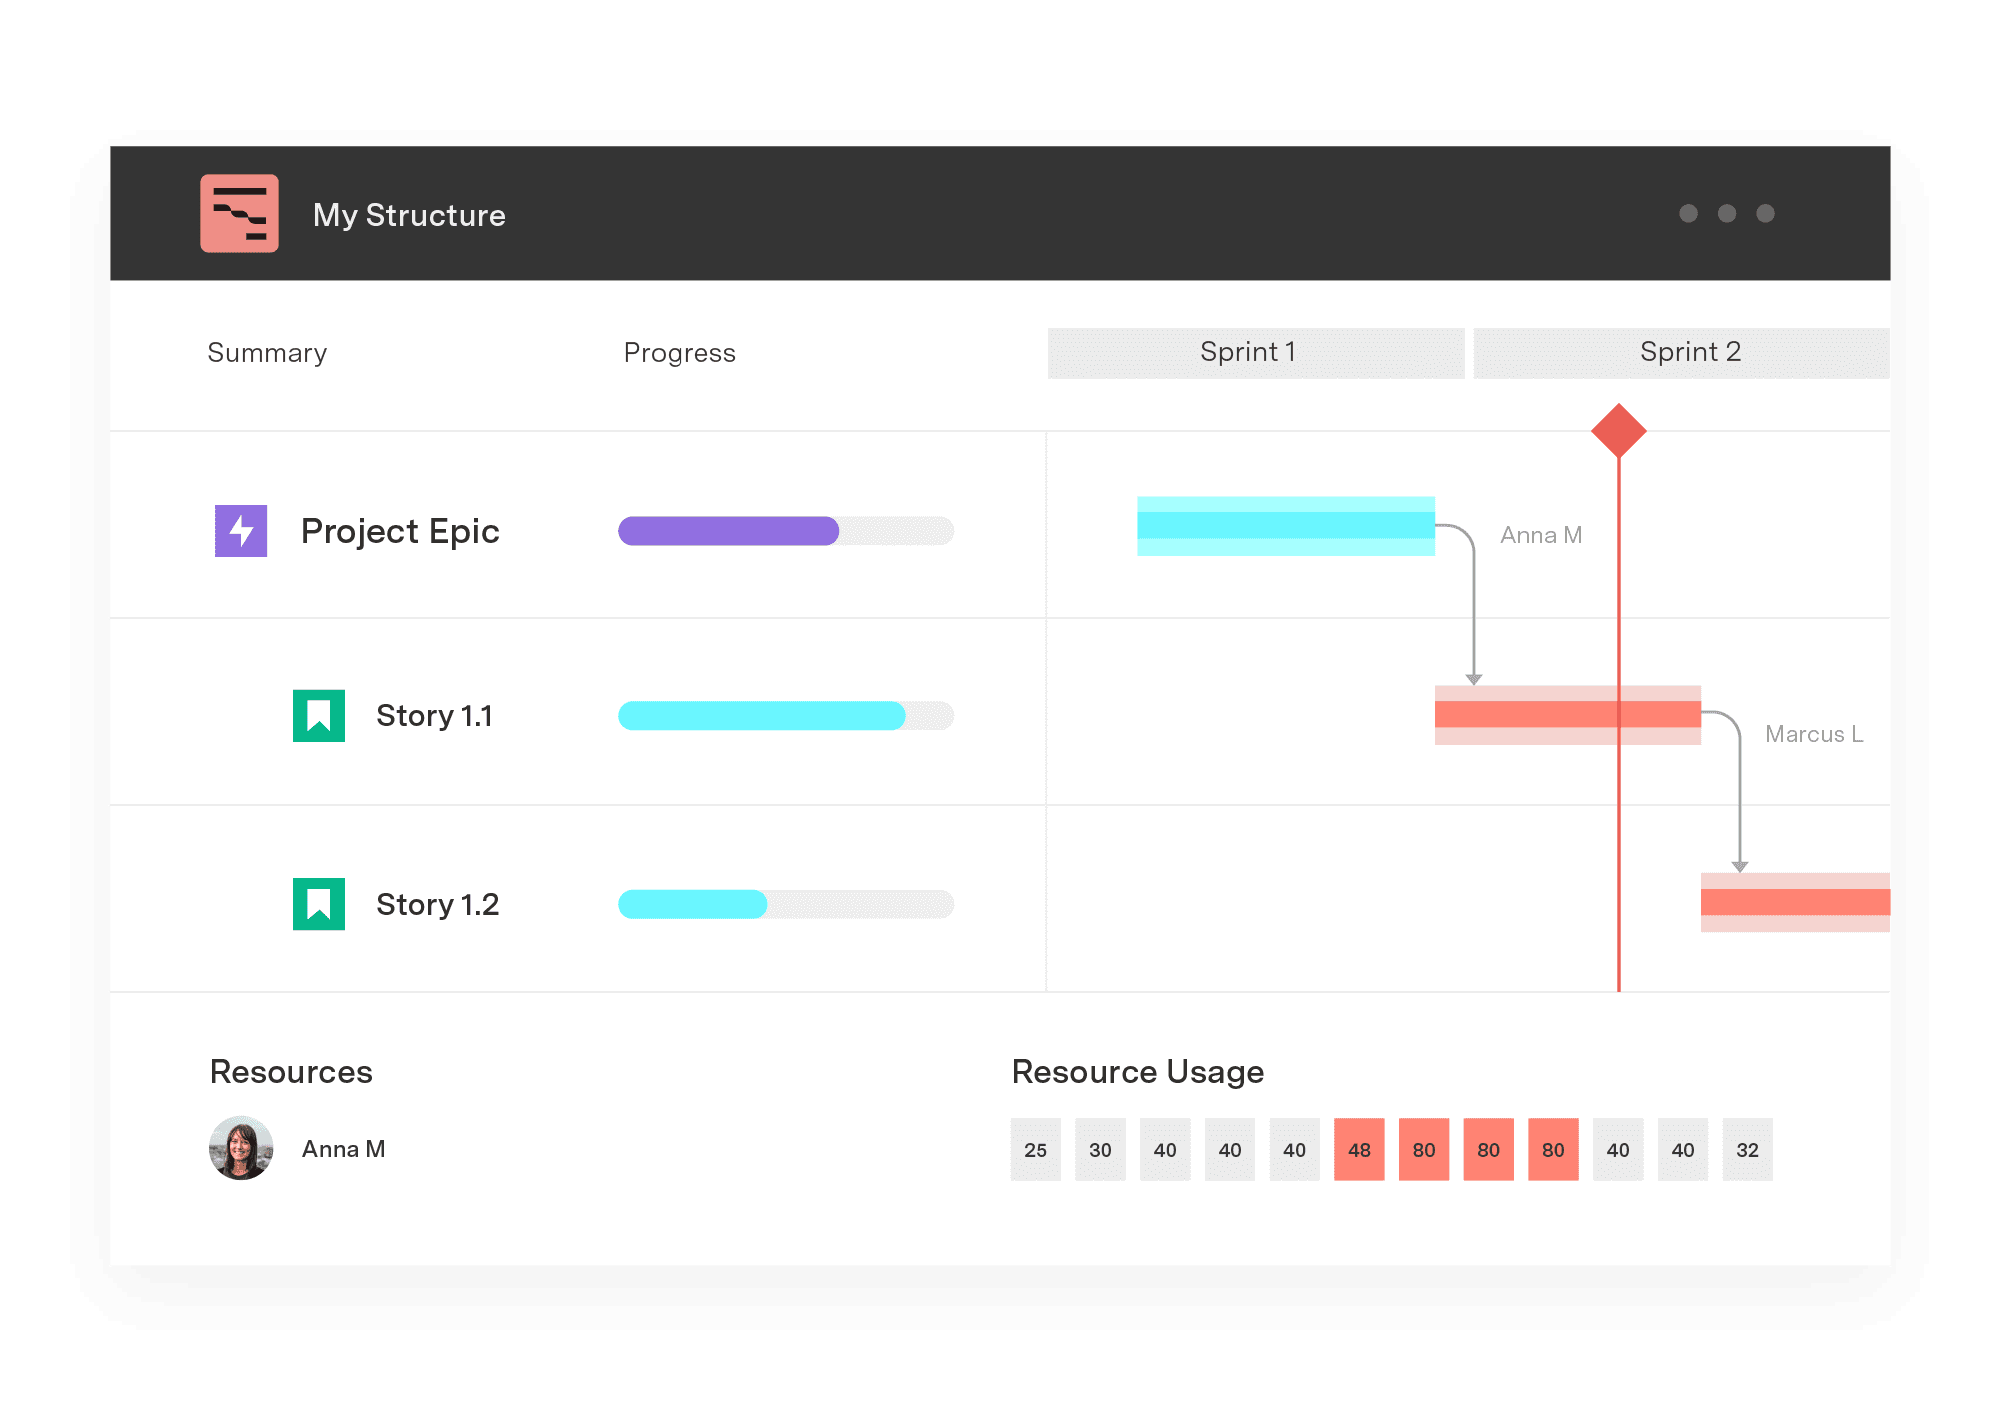Click the 25 resource usage cell

click(1035, 1149)
